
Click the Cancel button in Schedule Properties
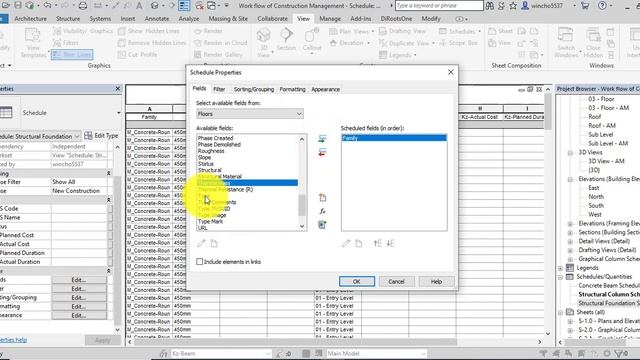pos(396,282)
